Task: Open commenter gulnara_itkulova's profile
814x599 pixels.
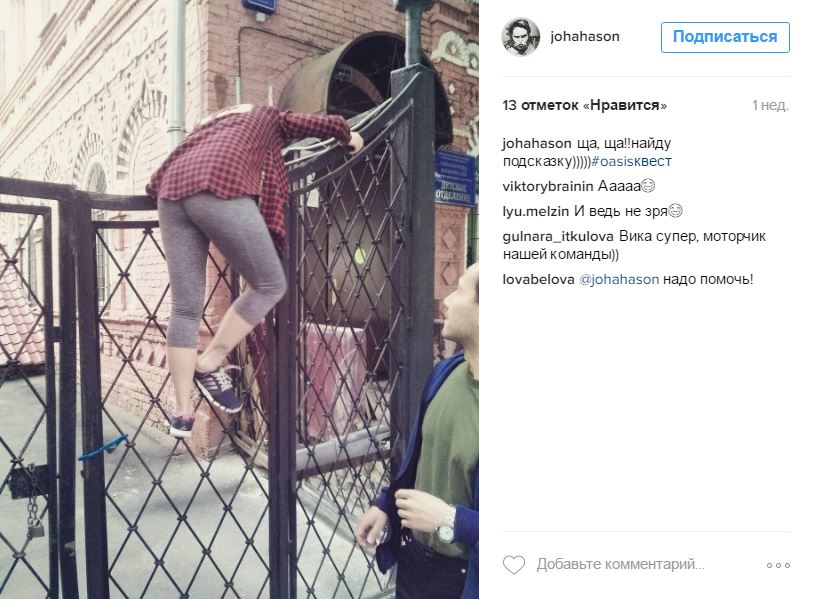Action: pyautogui.click(x=558, y=237)
